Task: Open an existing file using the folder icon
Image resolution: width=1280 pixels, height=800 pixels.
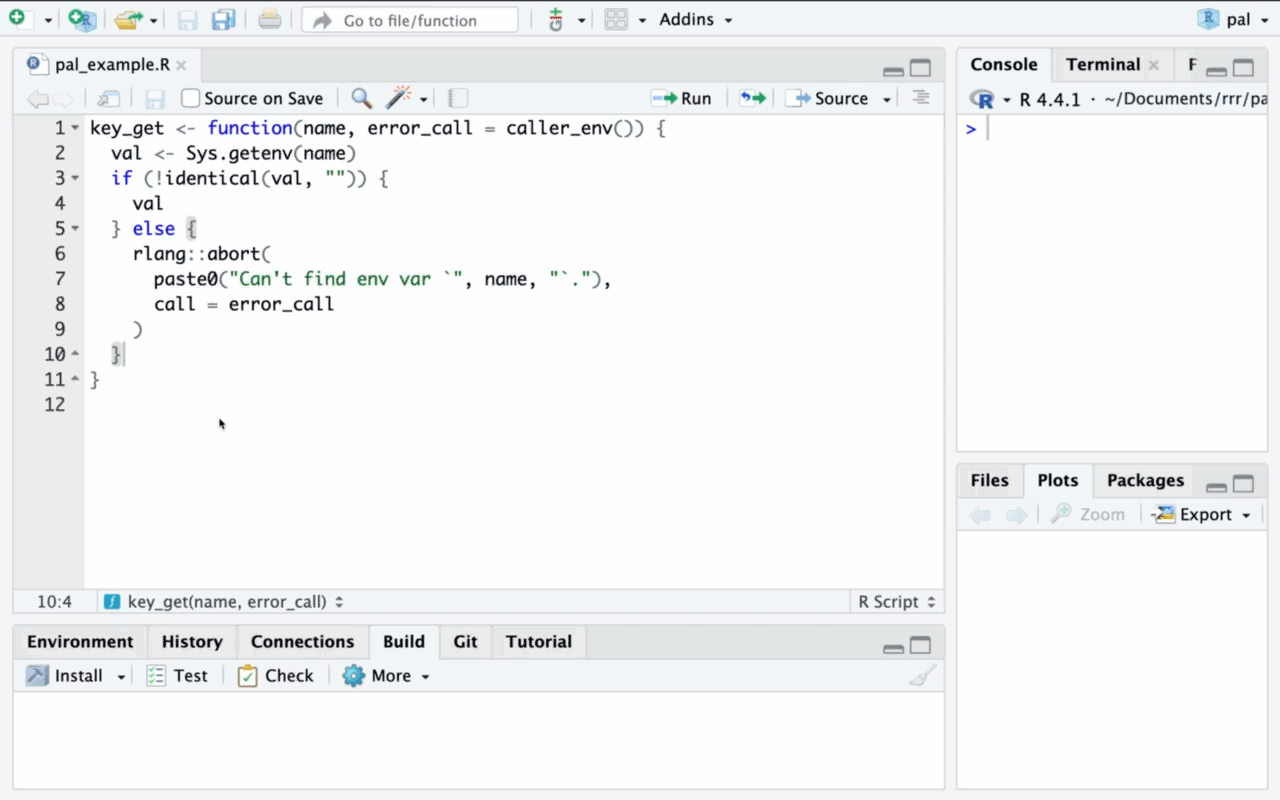Action: (128, 19)
